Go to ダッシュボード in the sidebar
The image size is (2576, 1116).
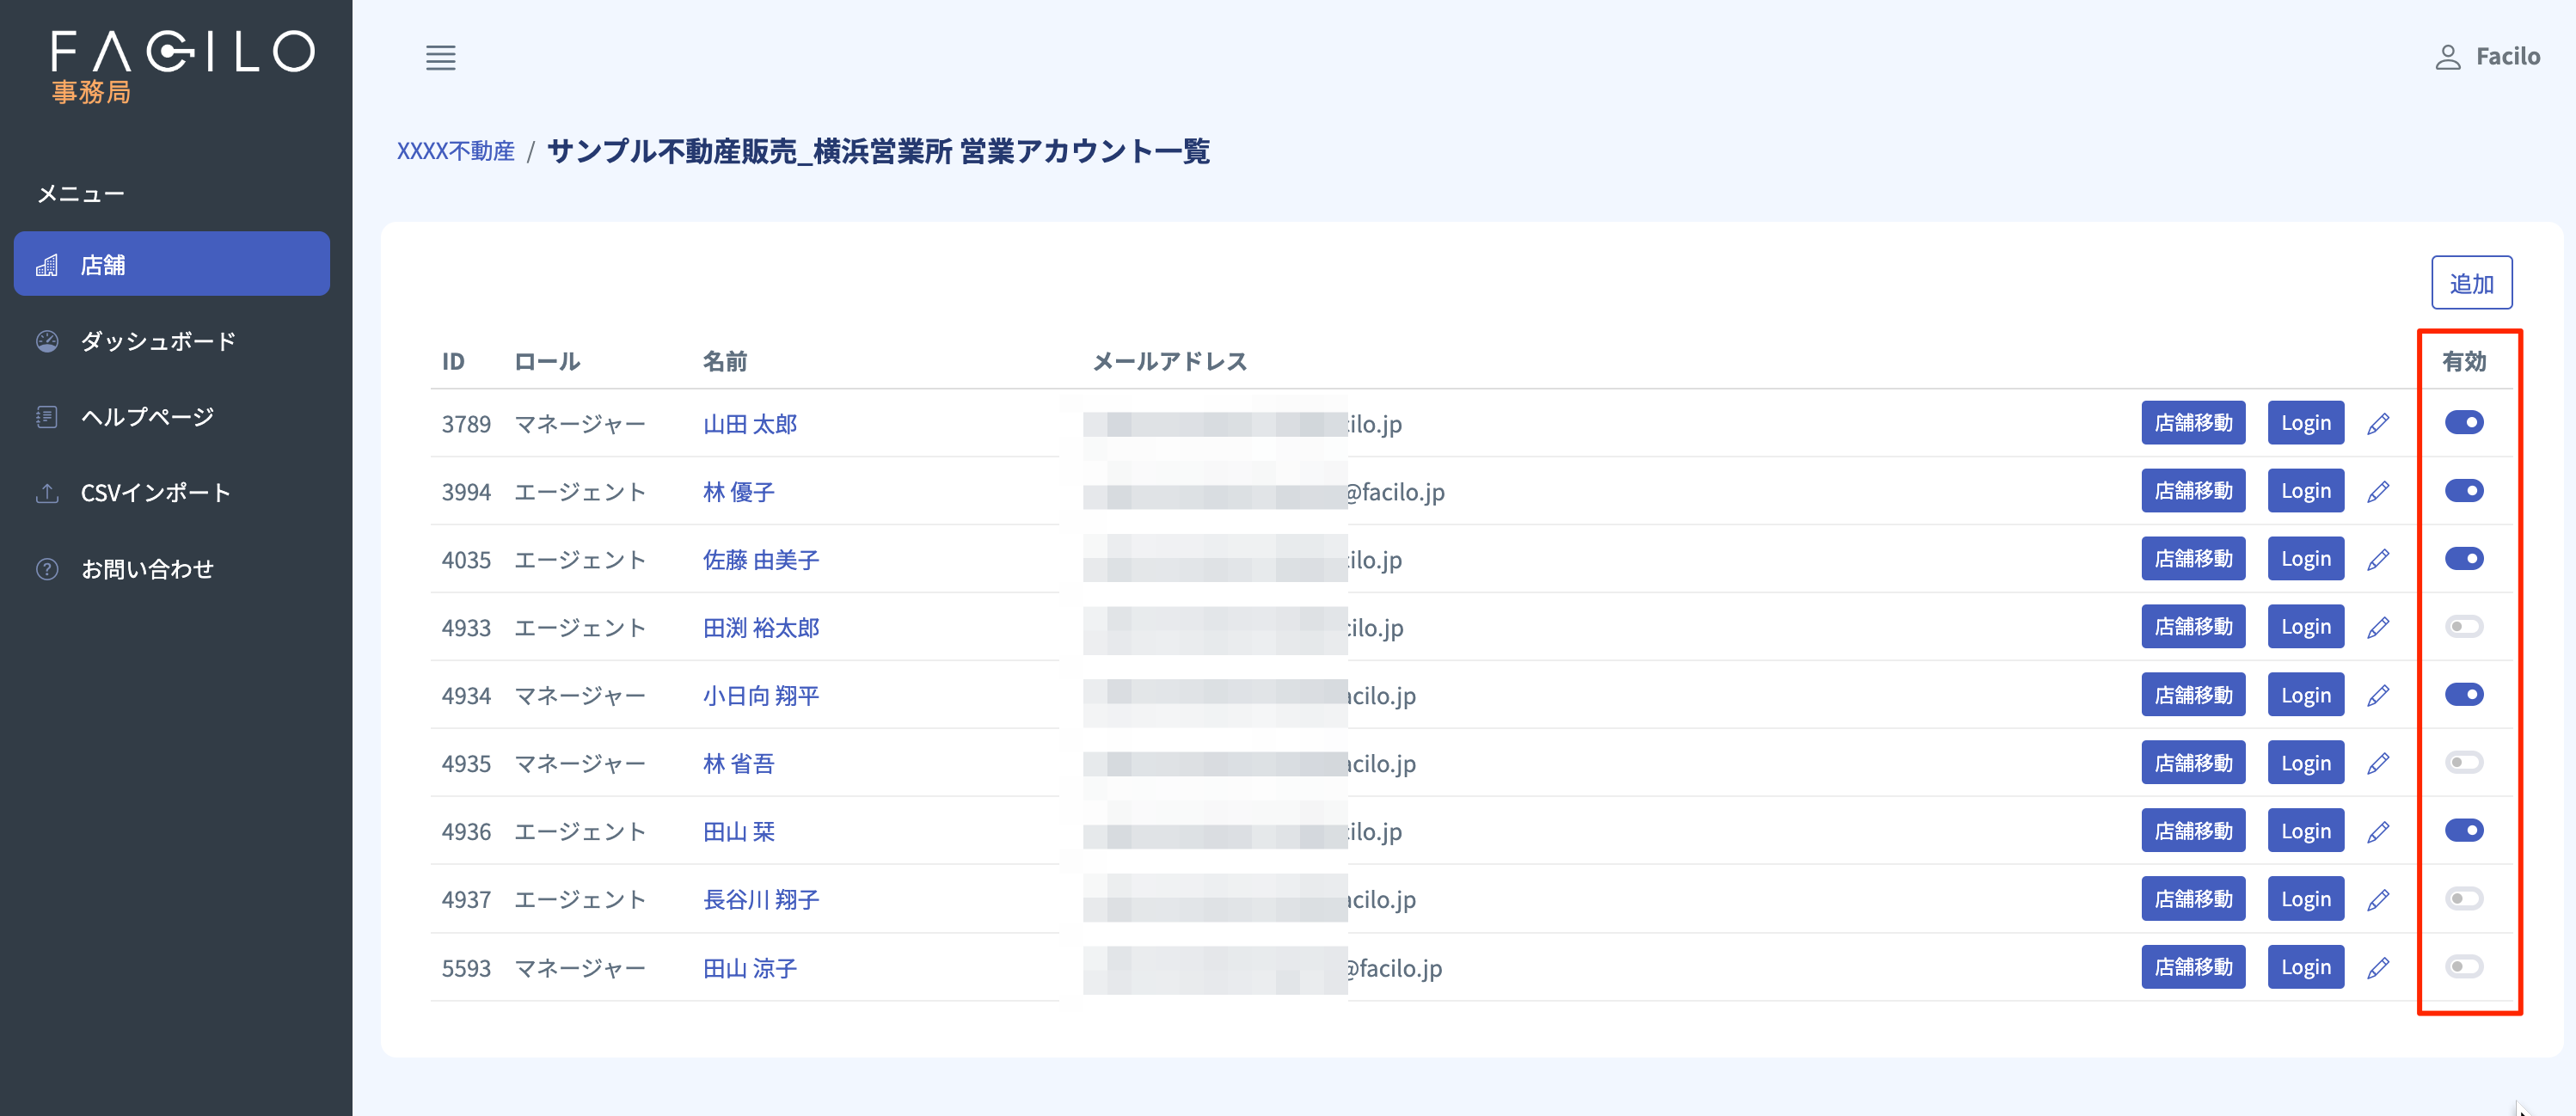(x=172, y=341)
